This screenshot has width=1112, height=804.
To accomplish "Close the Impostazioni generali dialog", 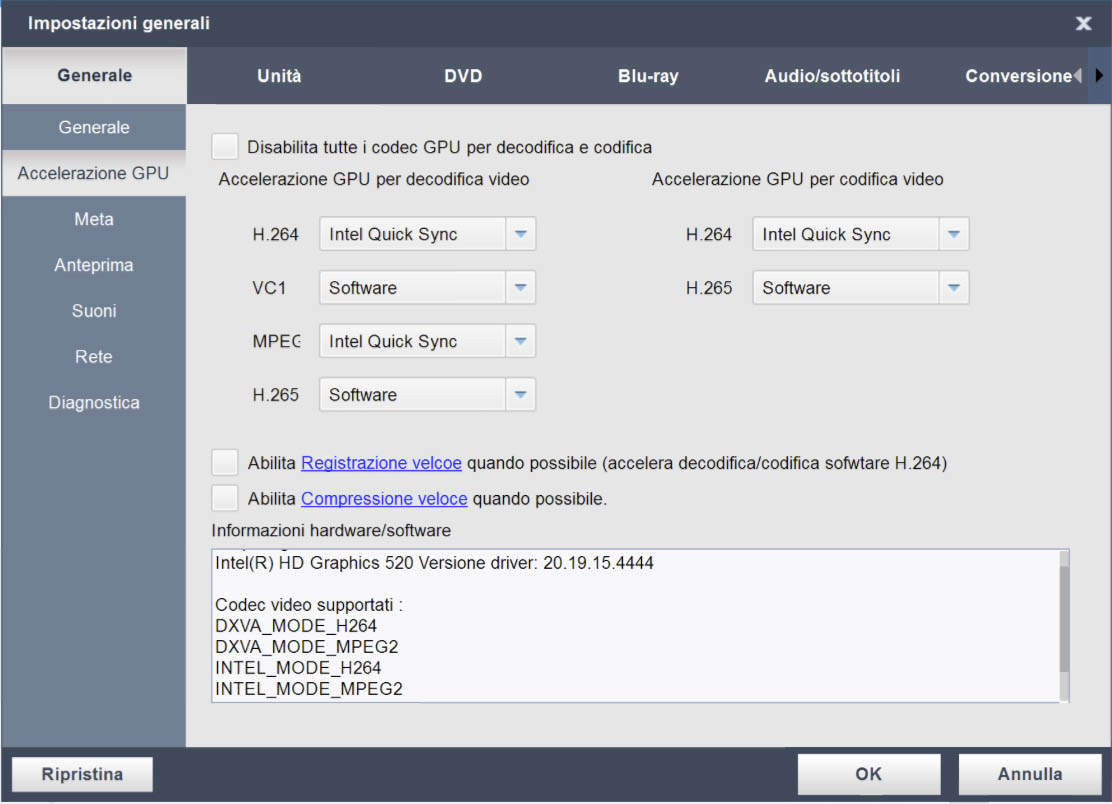I will pyautogui.click(x=1083, y=24).
